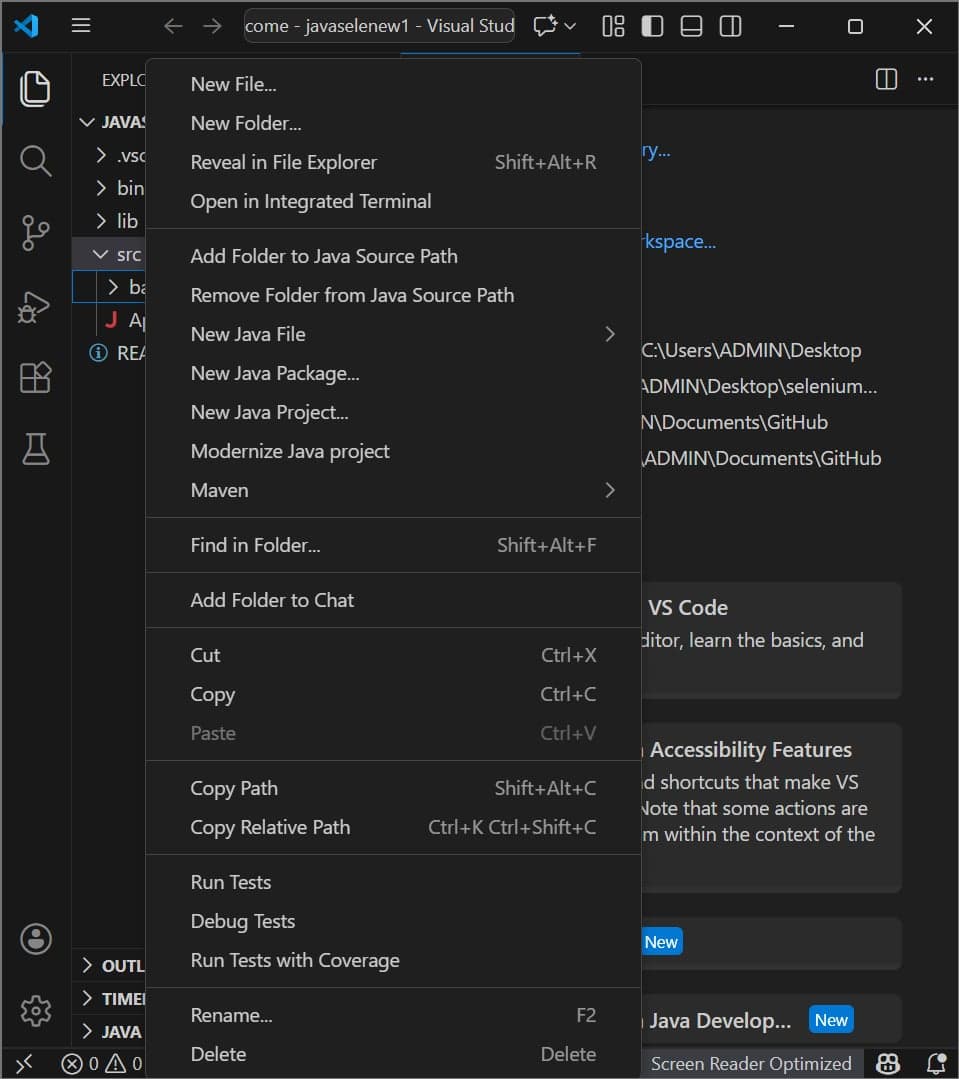Select Add Folder to Java Source Path
Image resolution: width=959 pixels, height=1079 pixels.
point(394,257)
